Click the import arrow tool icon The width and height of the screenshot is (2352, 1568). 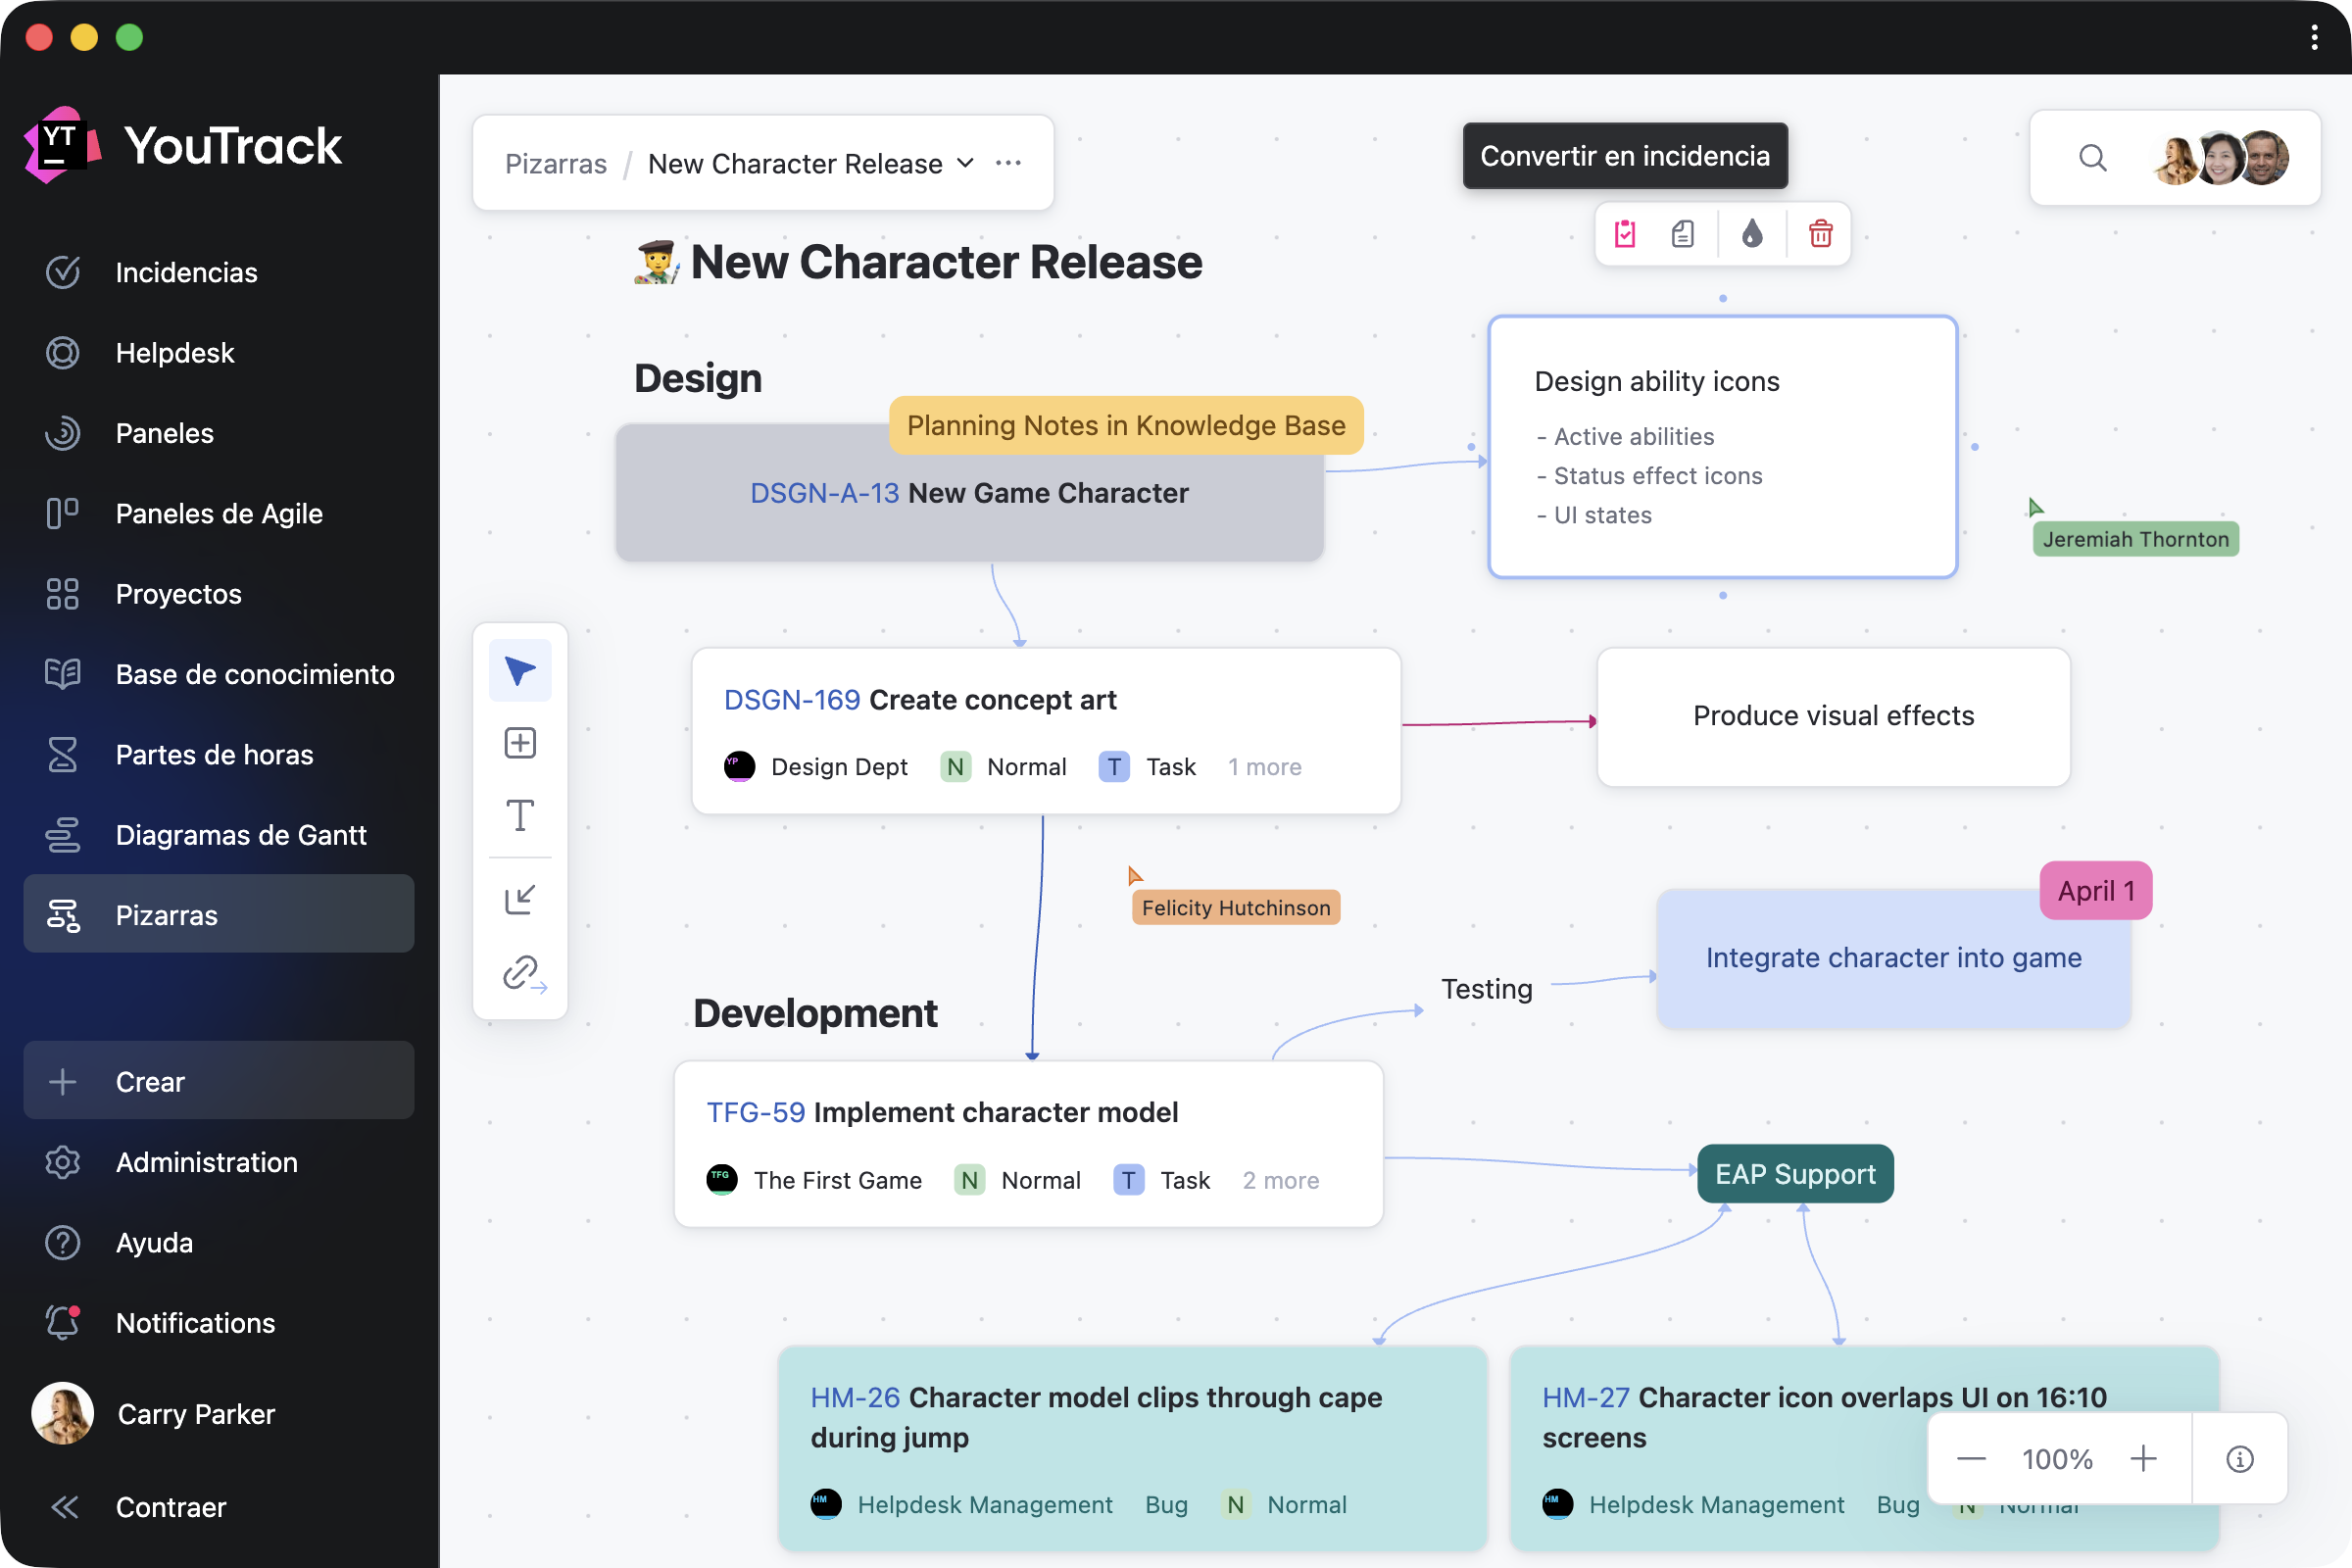pos(520,899)
